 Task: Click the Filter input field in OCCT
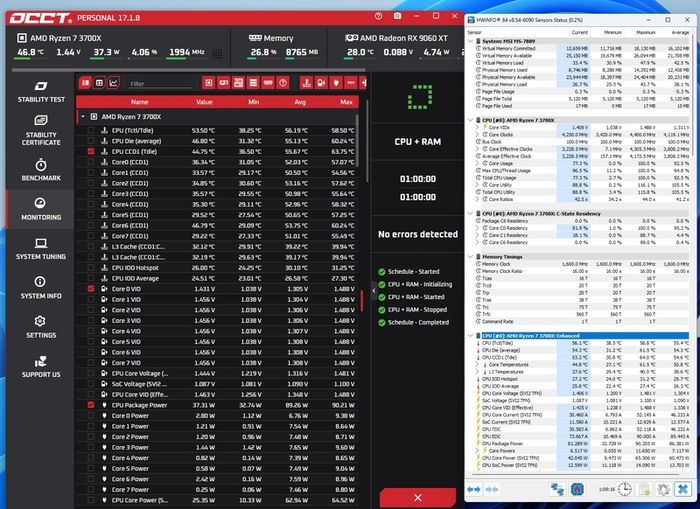[x=161, y=83]
